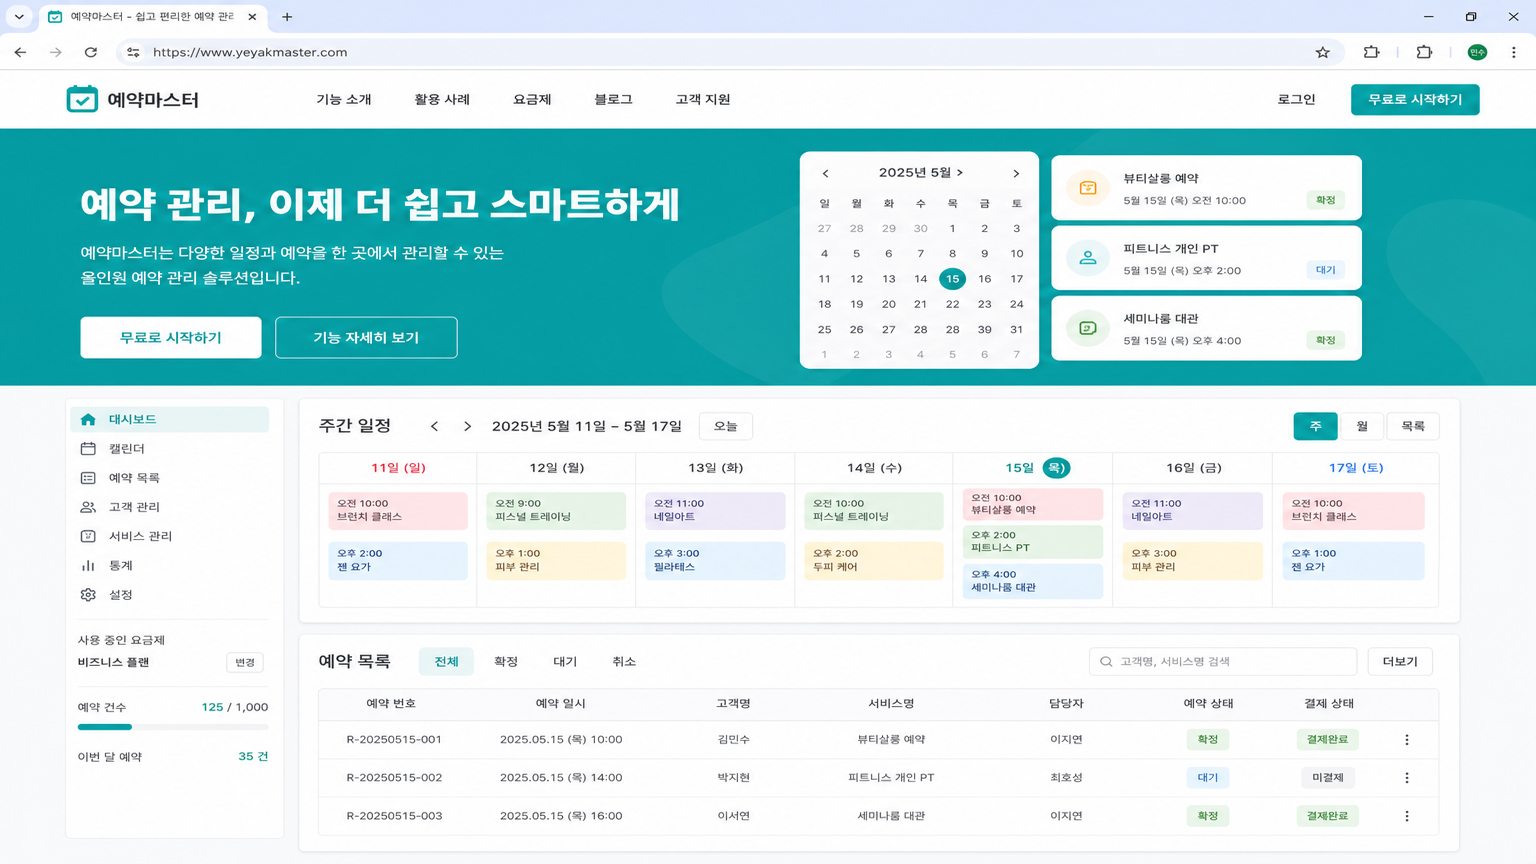
Task: Click header 무료로 시작하기 button
Action: pos(1415,99)
